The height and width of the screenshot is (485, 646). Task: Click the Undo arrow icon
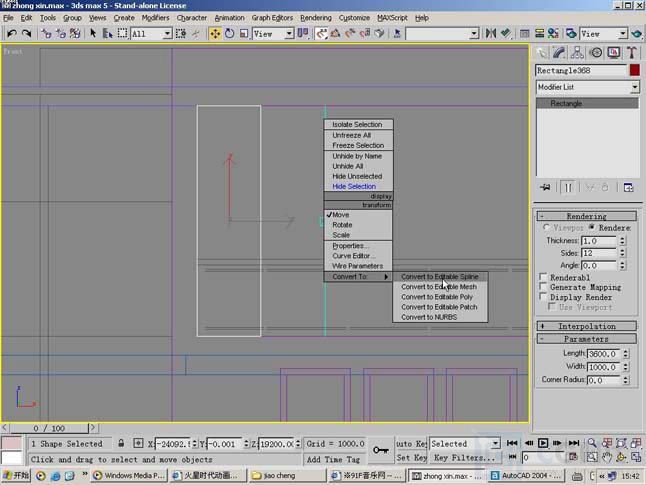(x=12, y=33)
